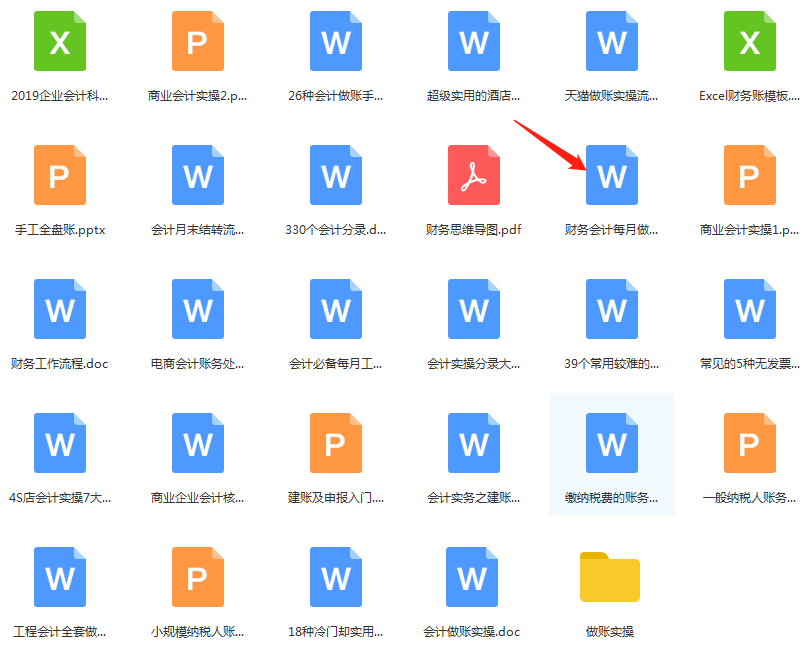The image size is (812, 657).
Task: Select the 超级实用的酒店 Word document
Action: (x=473, y=42)
